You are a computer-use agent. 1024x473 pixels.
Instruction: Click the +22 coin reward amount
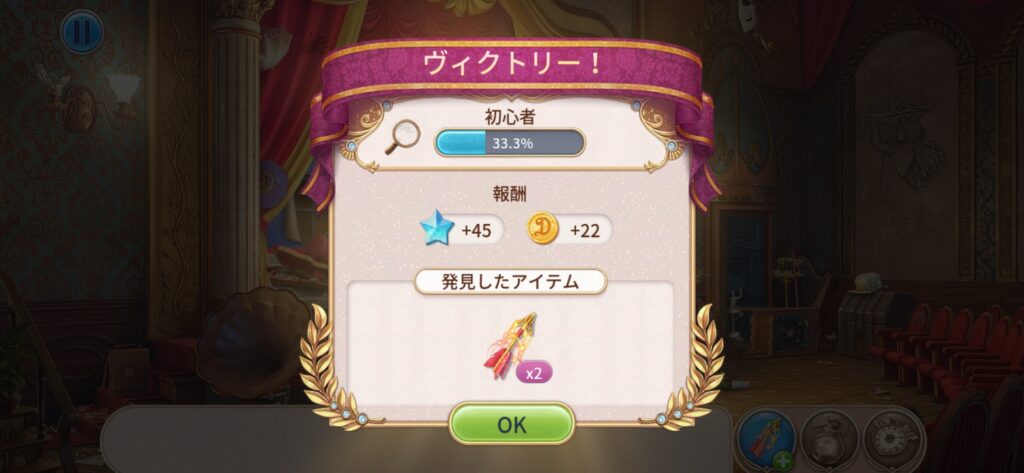click(x=584, y=231)
